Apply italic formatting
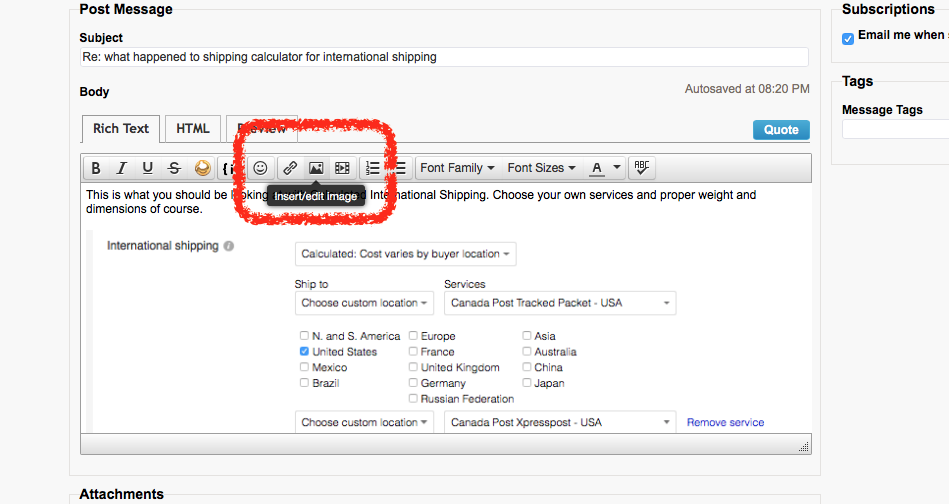Image resolution: width=949 pixels, height=504 pixels. (122, 168)
